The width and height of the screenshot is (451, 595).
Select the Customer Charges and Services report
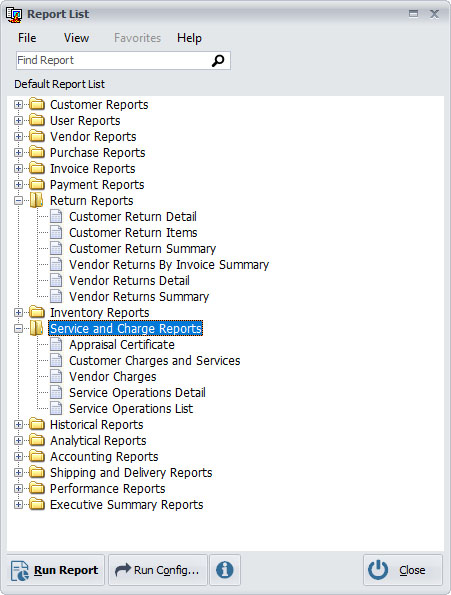[x=154, y=360]
